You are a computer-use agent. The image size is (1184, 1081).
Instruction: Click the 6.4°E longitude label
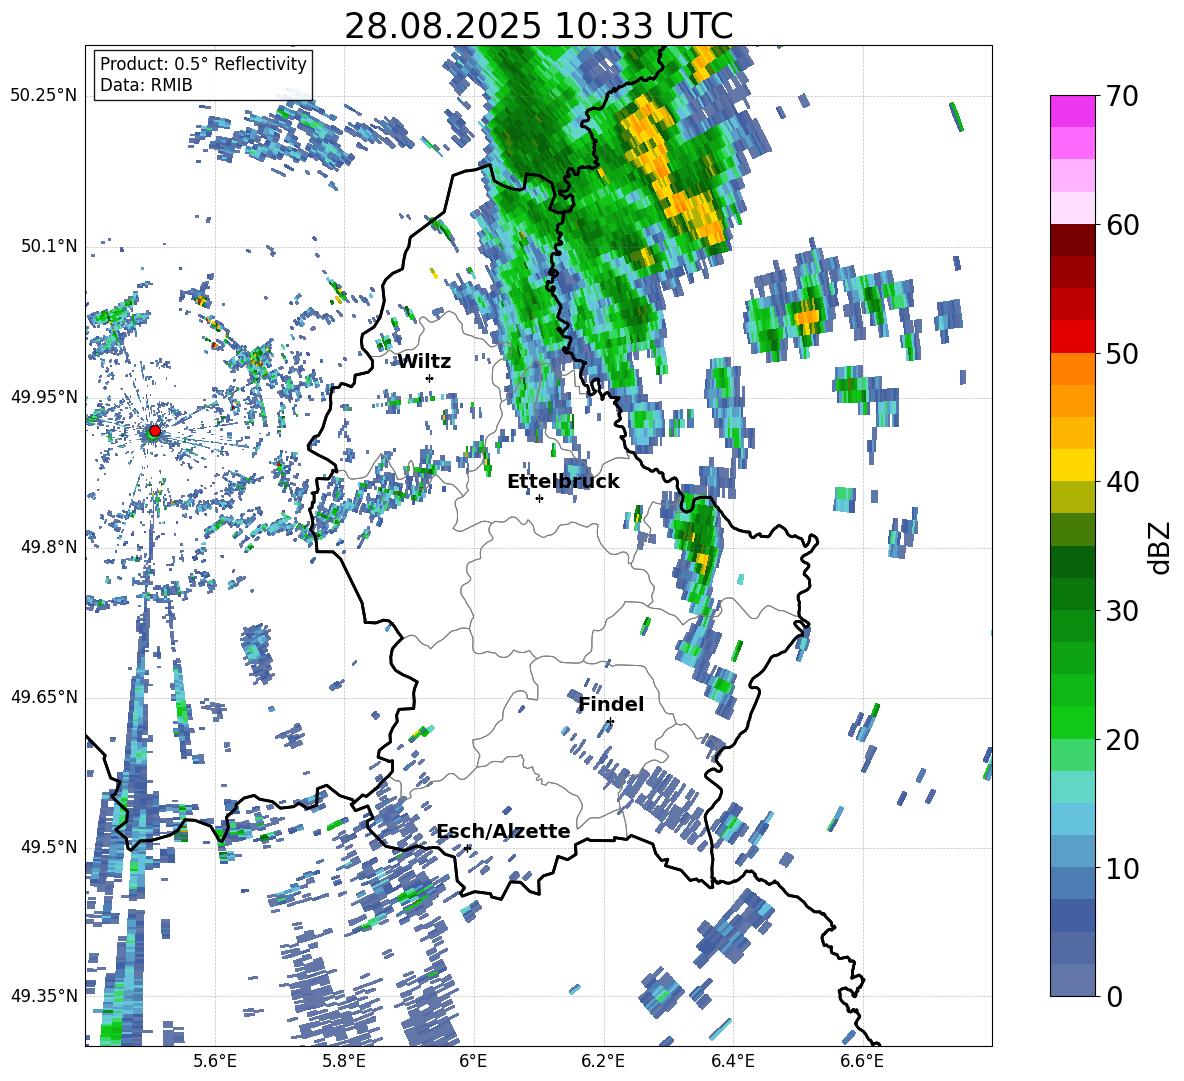click(x=732, y=1061)
